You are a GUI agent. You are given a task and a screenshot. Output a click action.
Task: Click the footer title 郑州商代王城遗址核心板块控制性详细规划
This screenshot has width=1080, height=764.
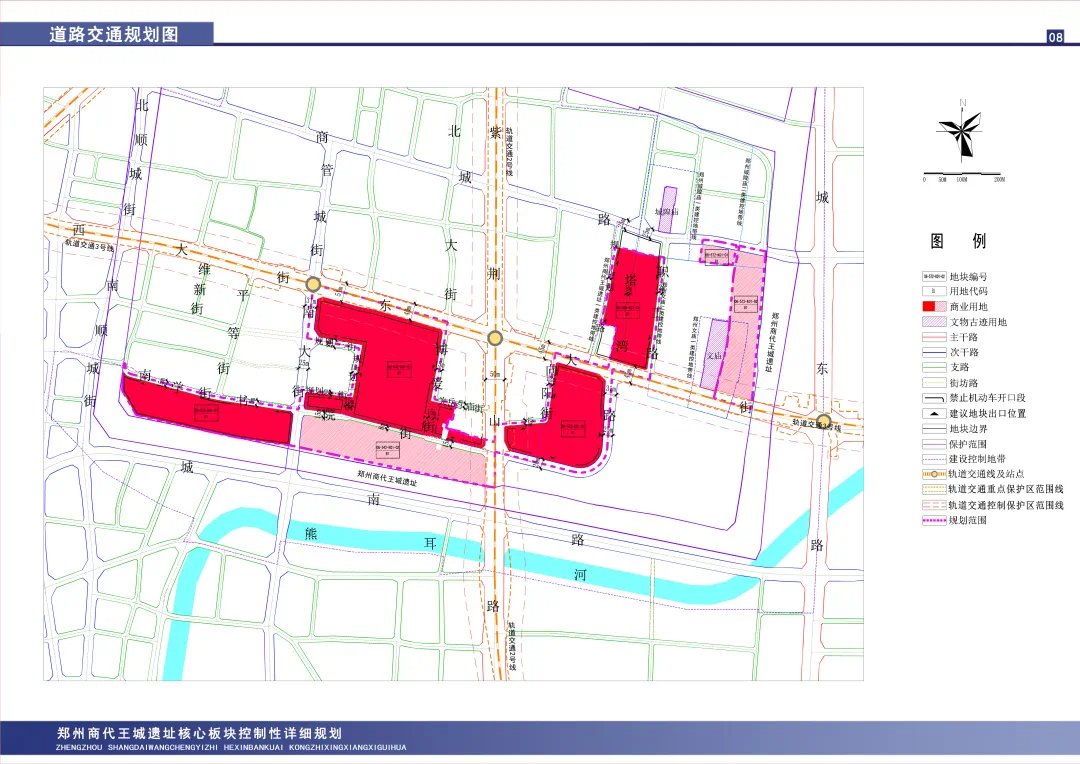point(199,734)
